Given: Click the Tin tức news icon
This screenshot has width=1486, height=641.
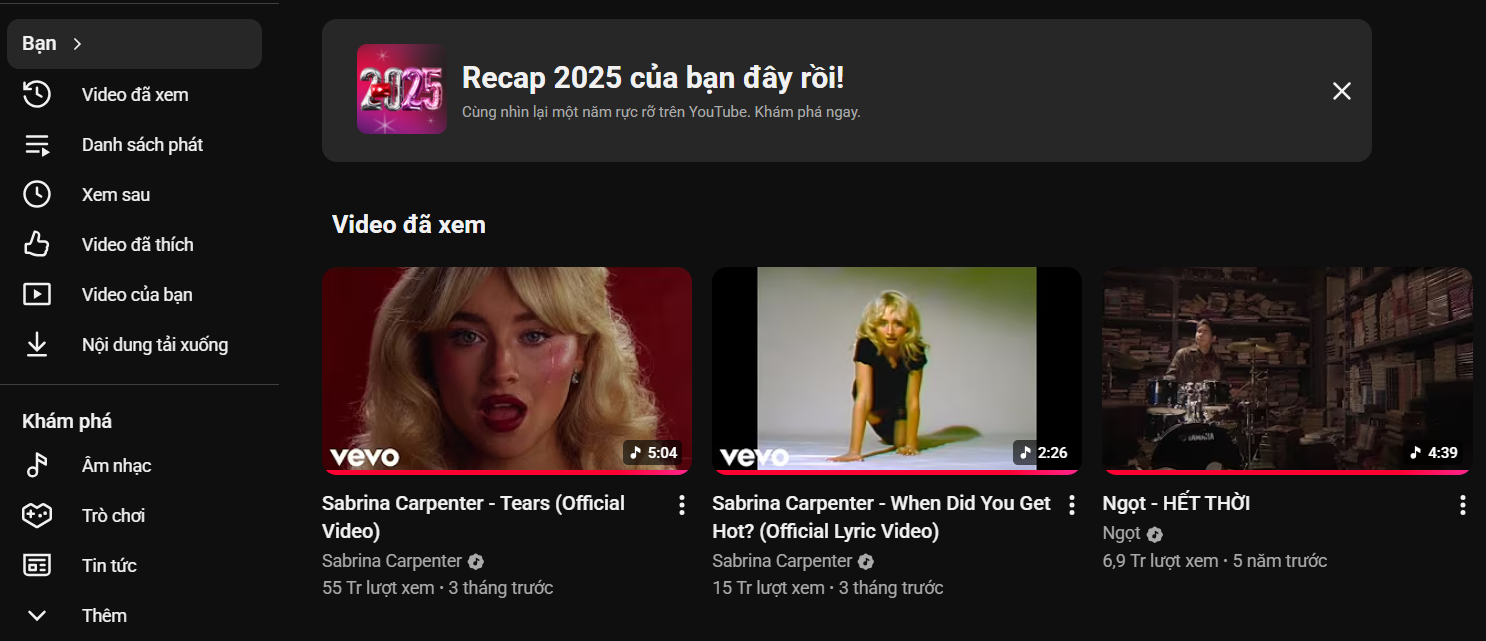Looking at the screenshot, I should 37,565.
